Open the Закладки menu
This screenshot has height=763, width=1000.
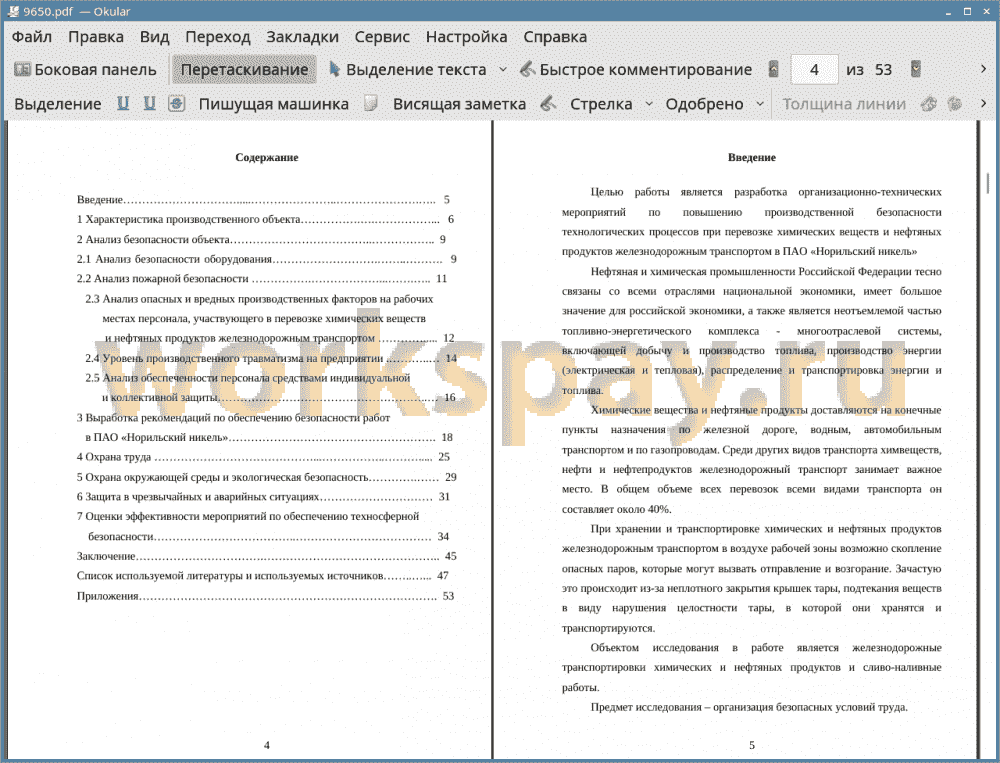tap(302, 37)
